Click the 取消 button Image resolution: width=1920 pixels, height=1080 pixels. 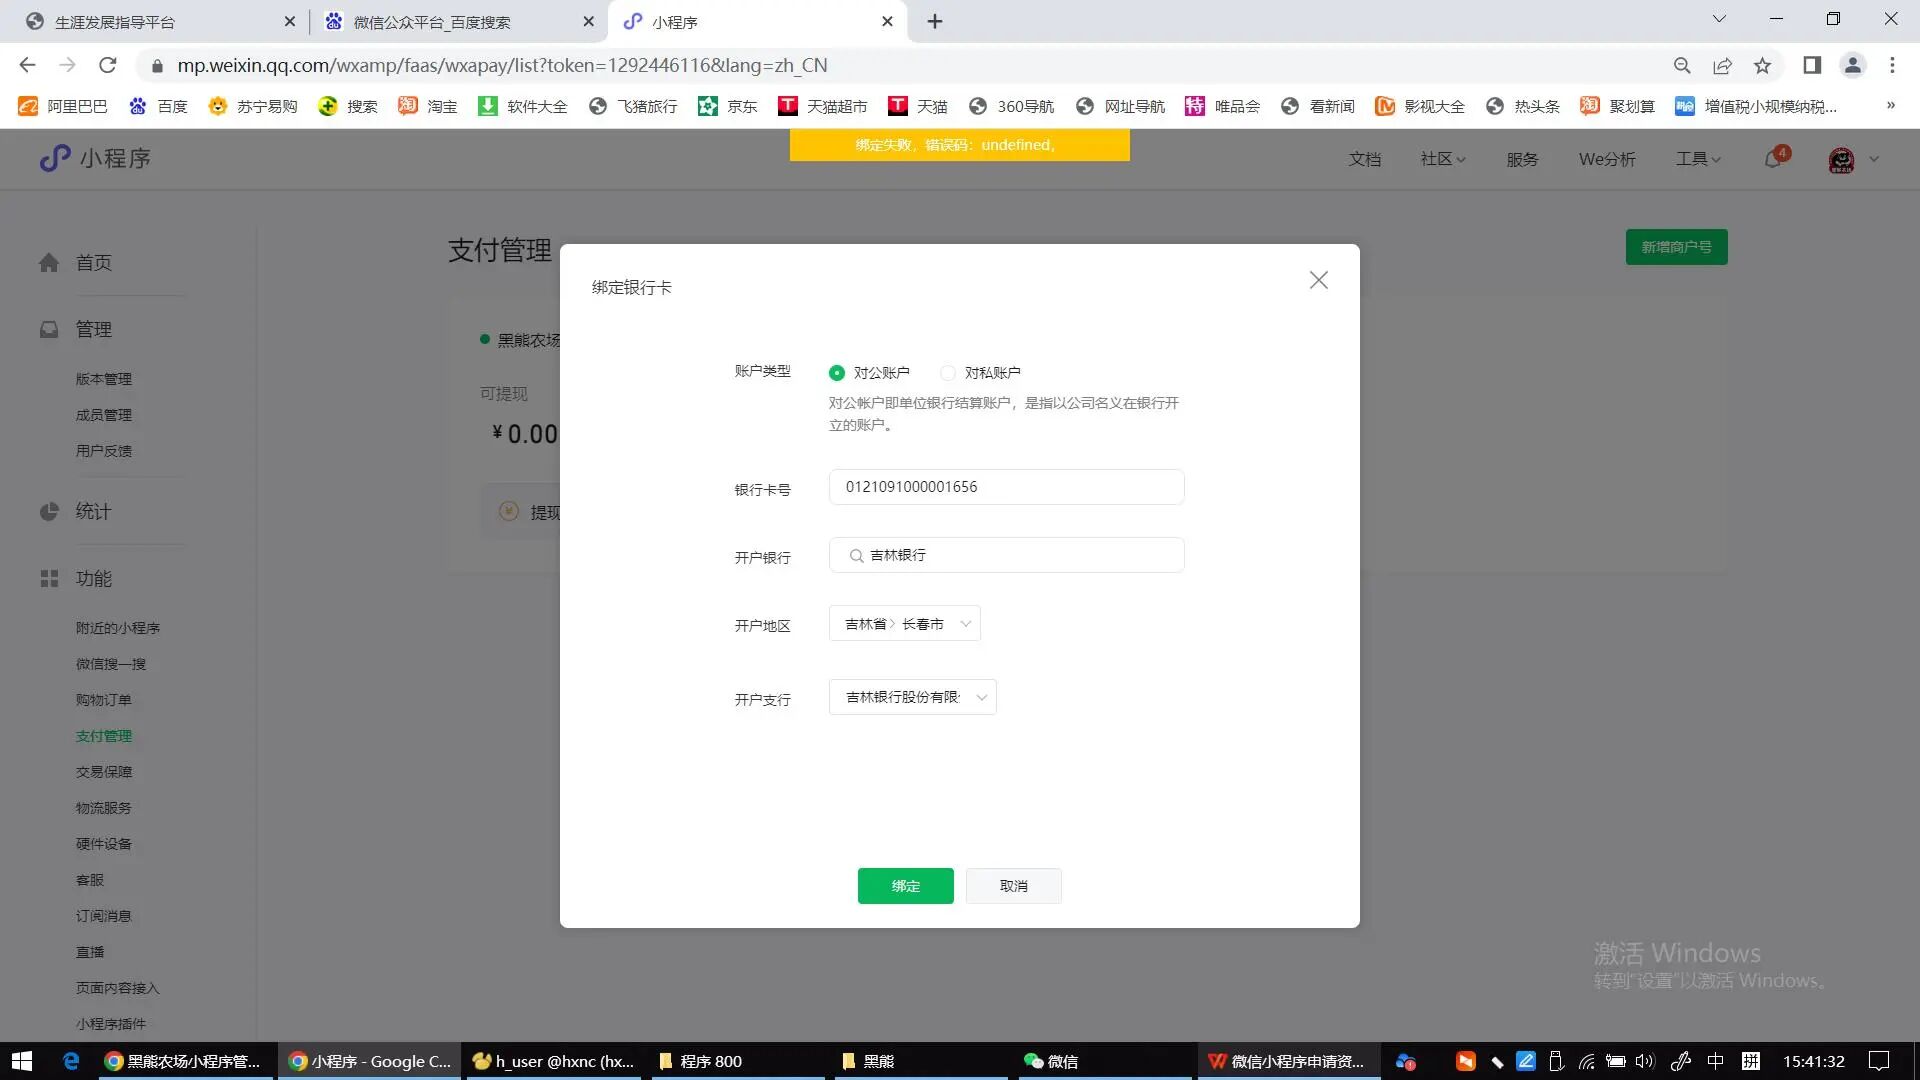coord(1013,886)
